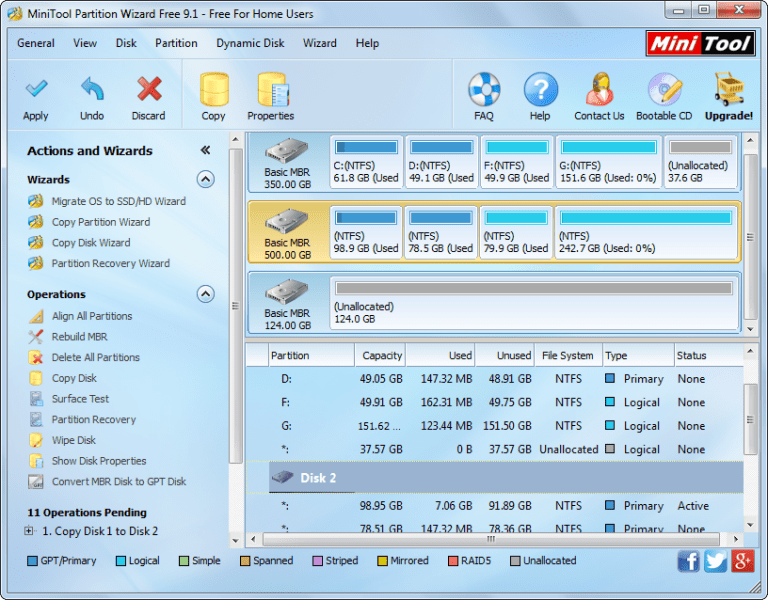
Task: Open Twitter social icon
Action: point(716,561)
